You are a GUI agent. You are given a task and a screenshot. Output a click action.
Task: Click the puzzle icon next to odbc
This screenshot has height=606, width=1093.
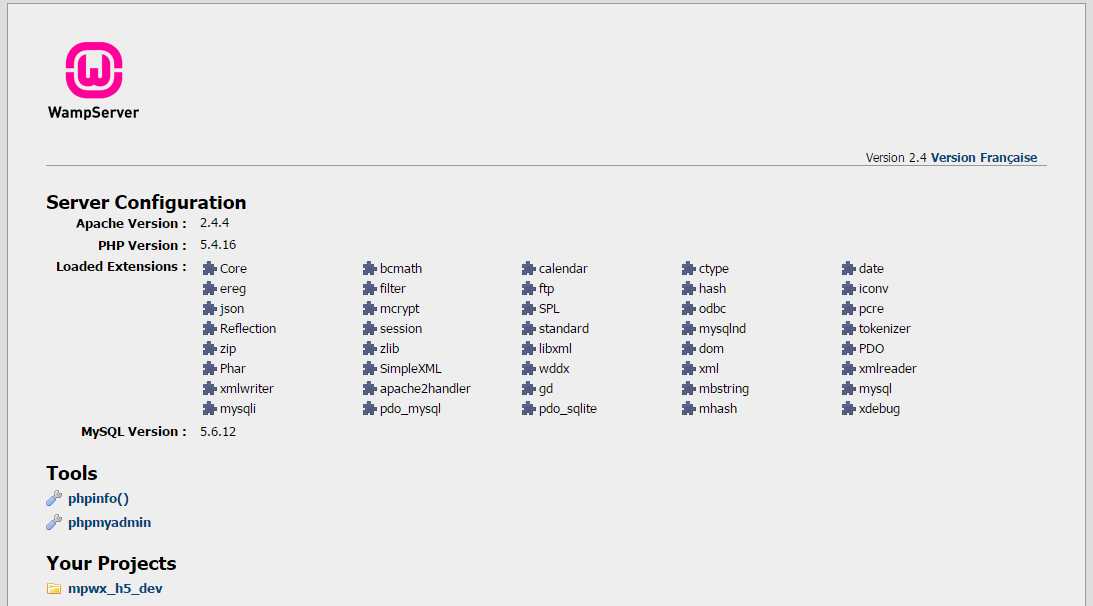[689, 309]
